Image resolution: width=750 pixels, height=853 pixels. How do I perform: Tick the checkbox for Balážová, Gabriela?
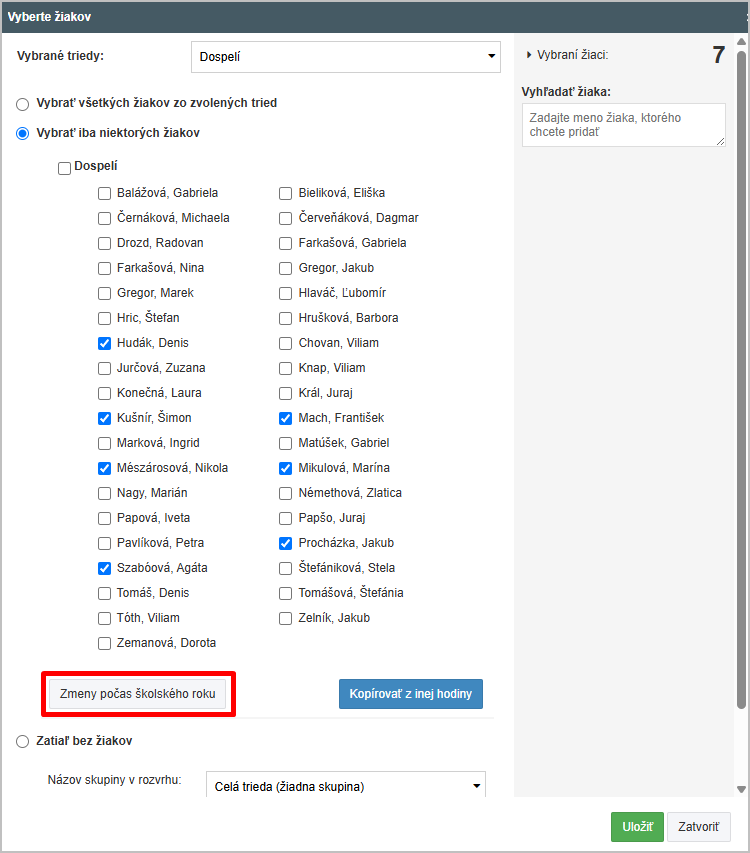click(x=104, y=193)
